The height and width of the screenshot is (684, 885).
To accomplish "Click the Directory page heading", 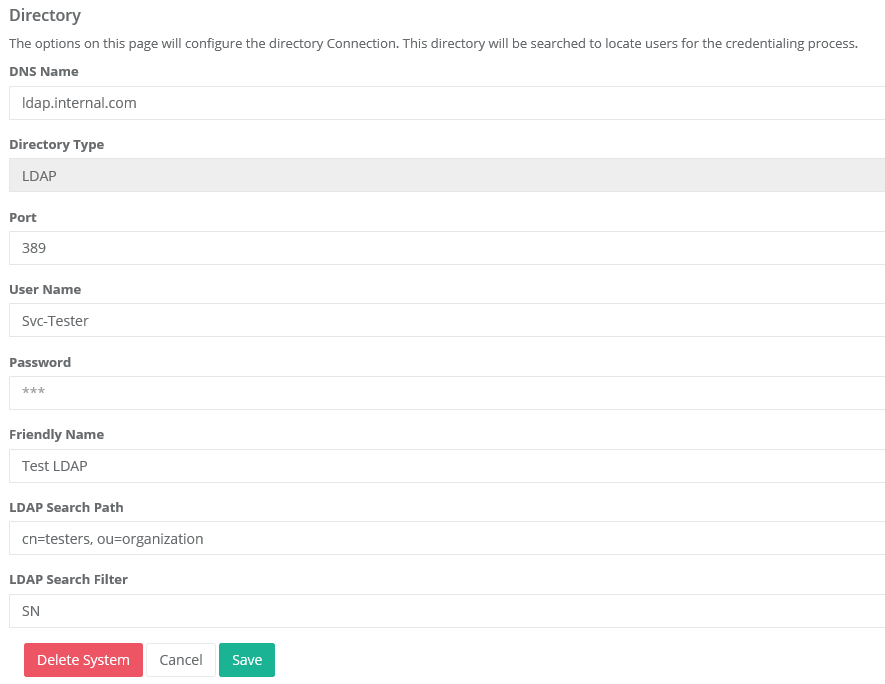I will coord(45,16).
